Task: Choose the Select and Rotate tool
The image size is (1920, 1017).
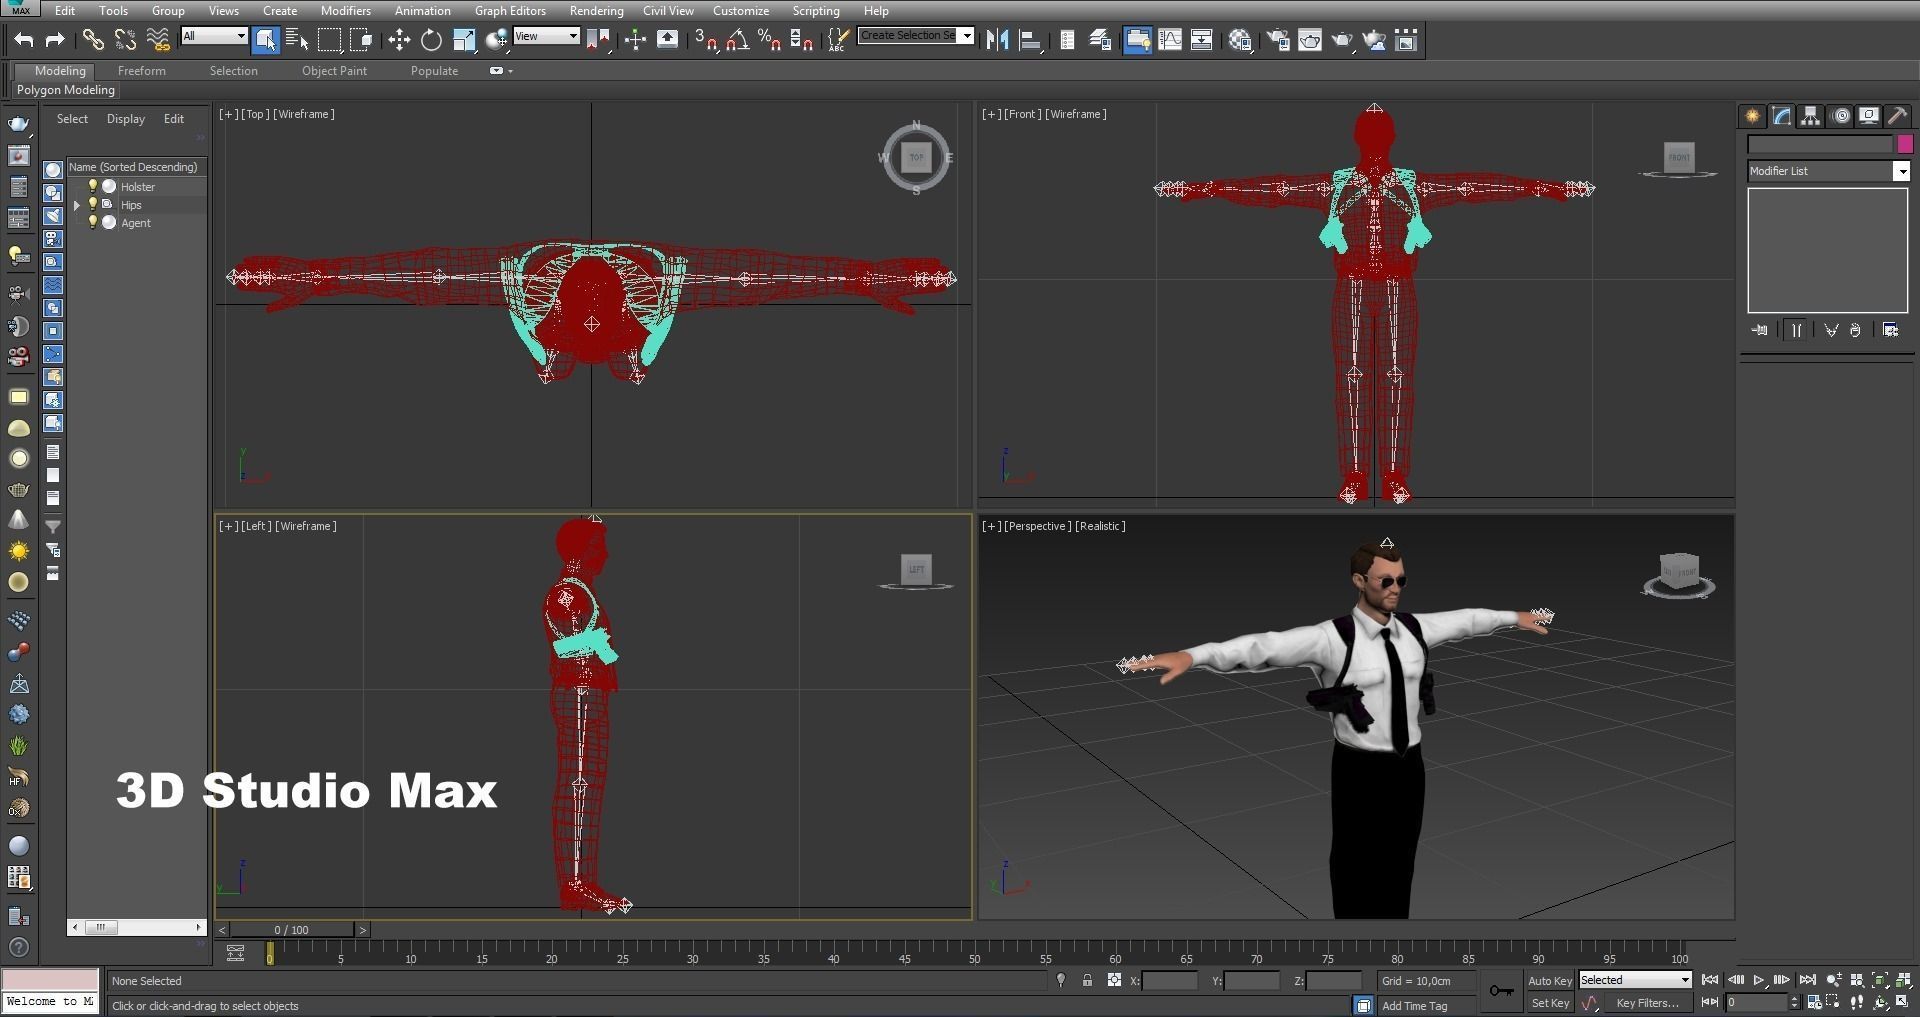Action: tap(431, 40)
